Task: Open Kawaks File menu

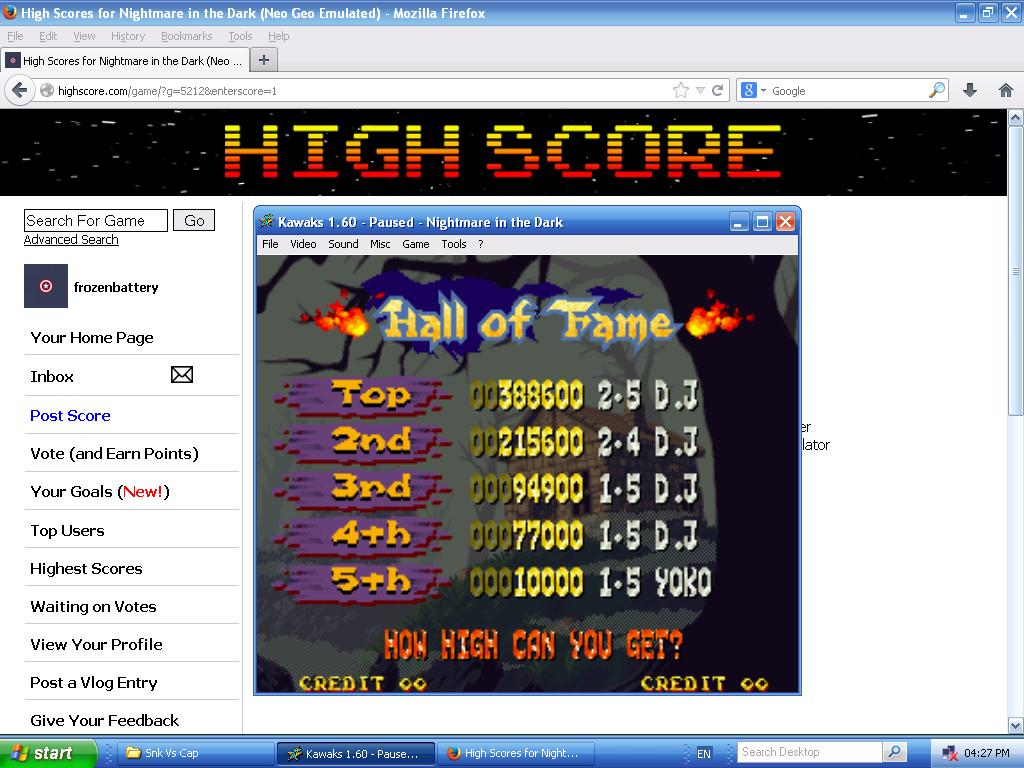Action: coord(270,244)
